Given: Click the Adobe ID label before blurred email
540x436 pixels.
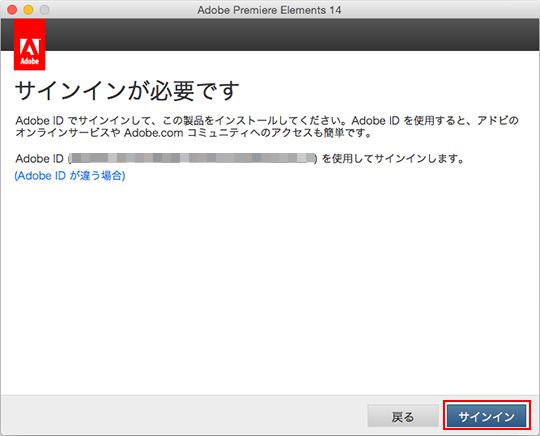Looking at the screenshot, I should pyautogui.click(x=40, y=158).
